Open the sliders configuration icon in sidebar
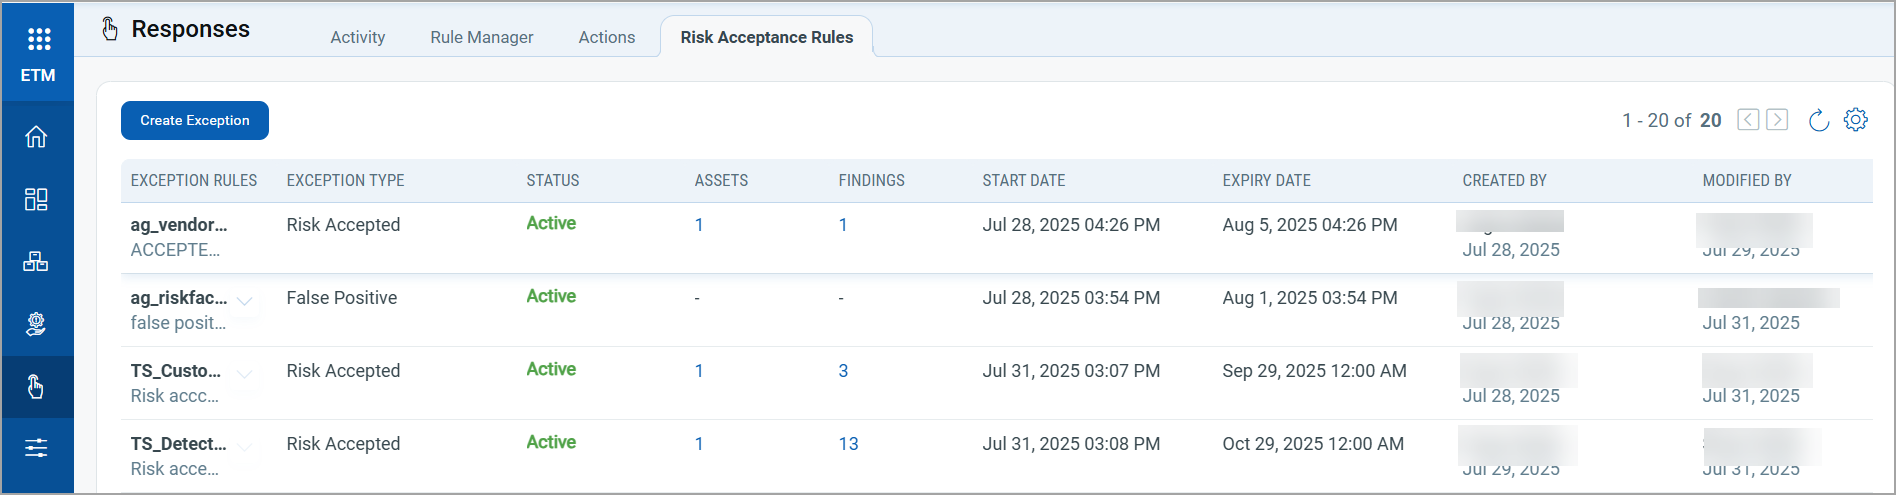The width and height of the screenshot is (1896, 495). (x=36, y=448)
